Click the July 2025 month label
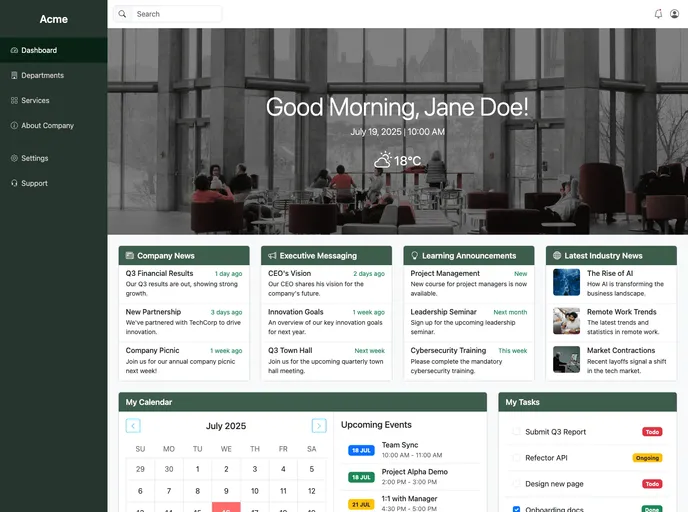 226,426
